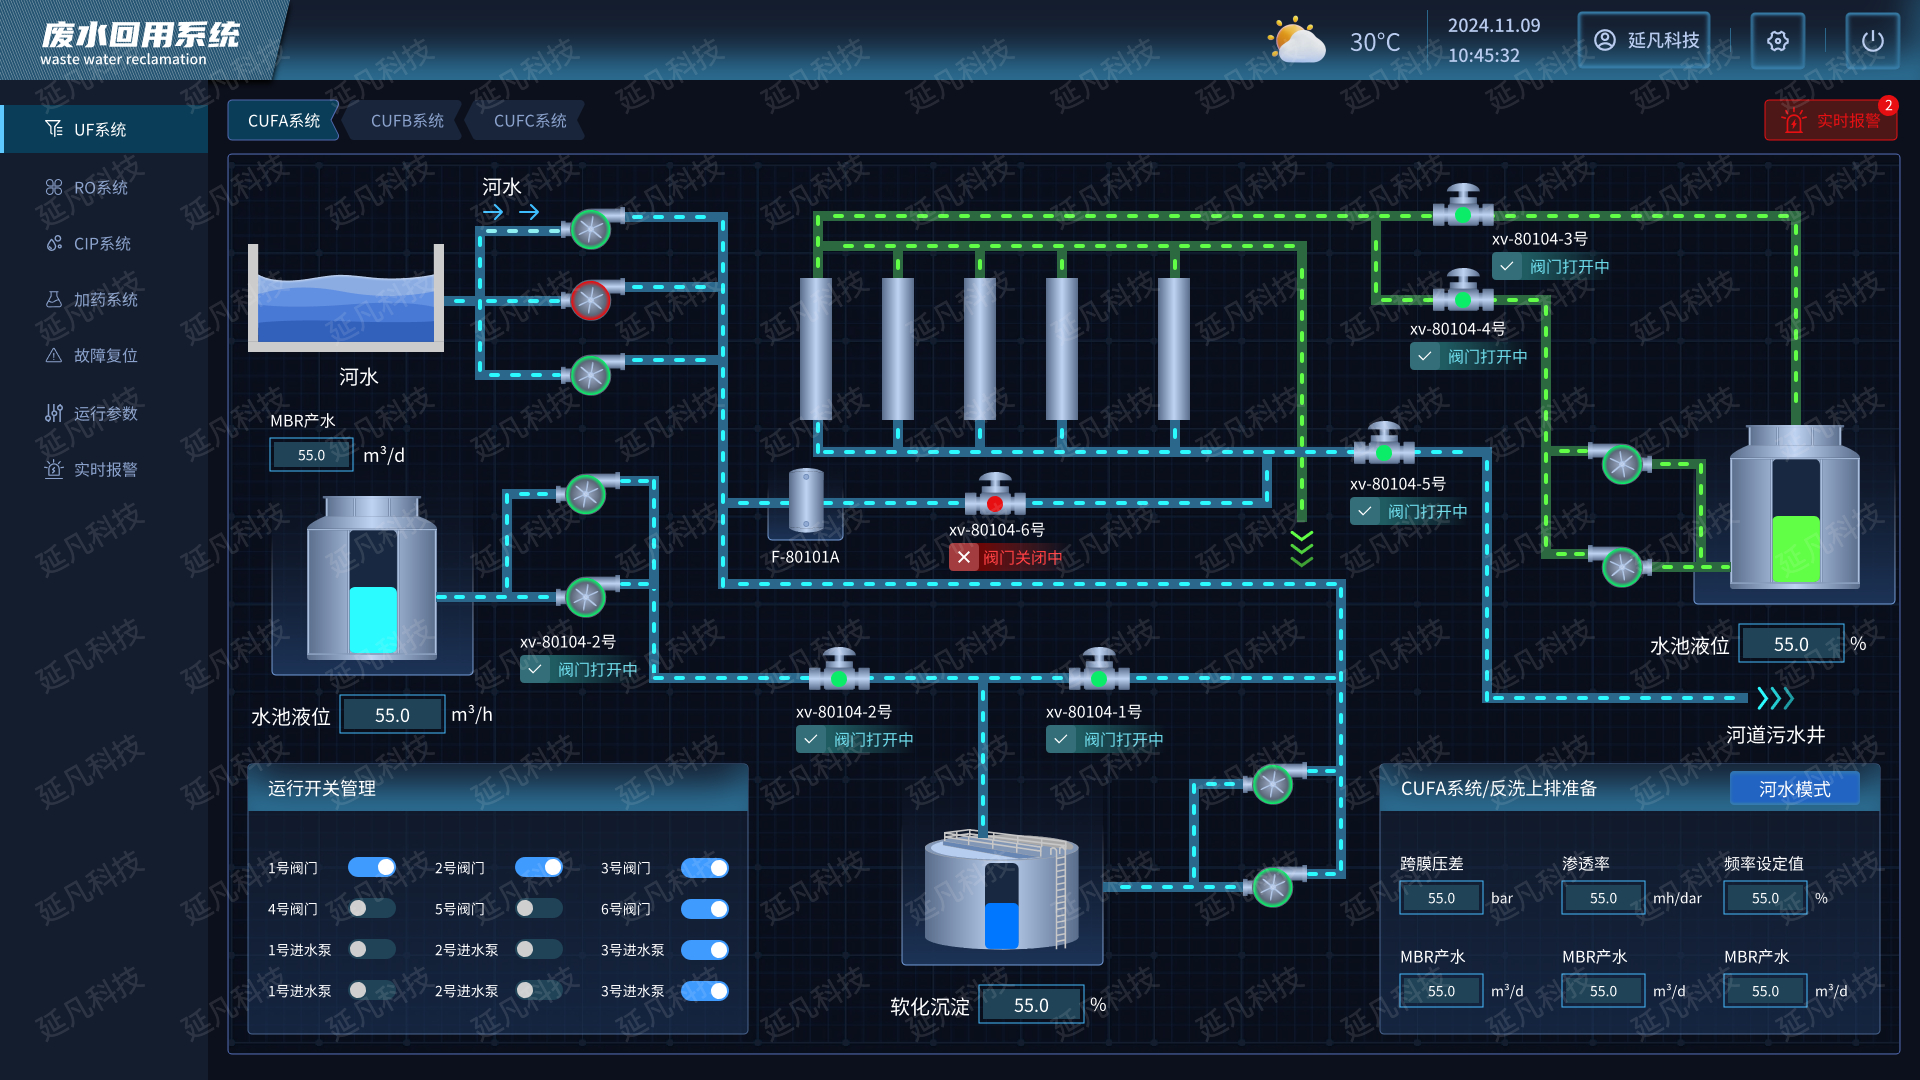Click the xv-80104-3号 valve icon
The width and height of the screenshot is (1920, 1080).
1463,207
